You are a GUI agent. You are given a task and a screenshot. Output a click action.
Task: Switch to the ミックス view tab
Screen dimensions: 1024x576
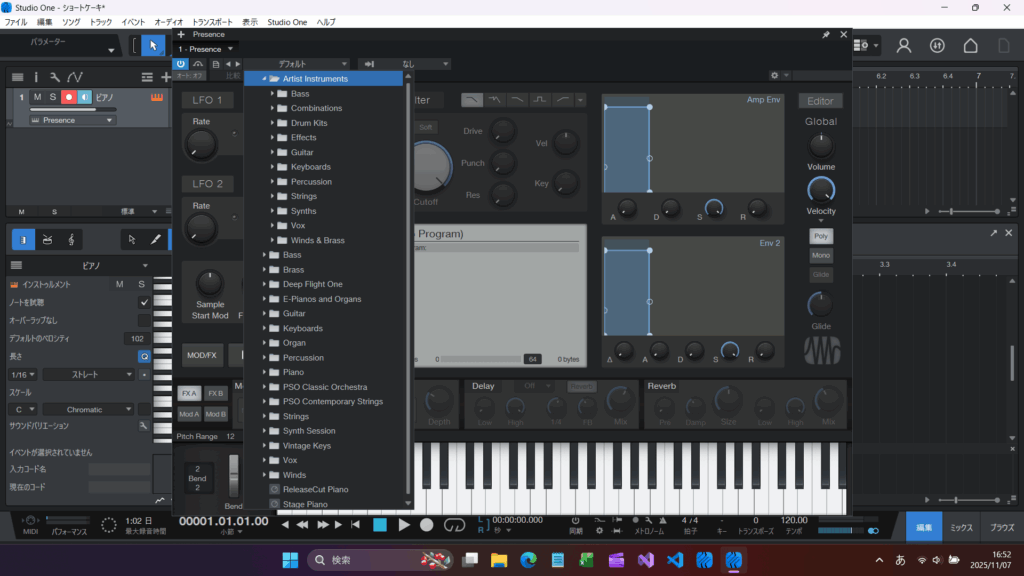pyautogui.click(x=960, y=526)
